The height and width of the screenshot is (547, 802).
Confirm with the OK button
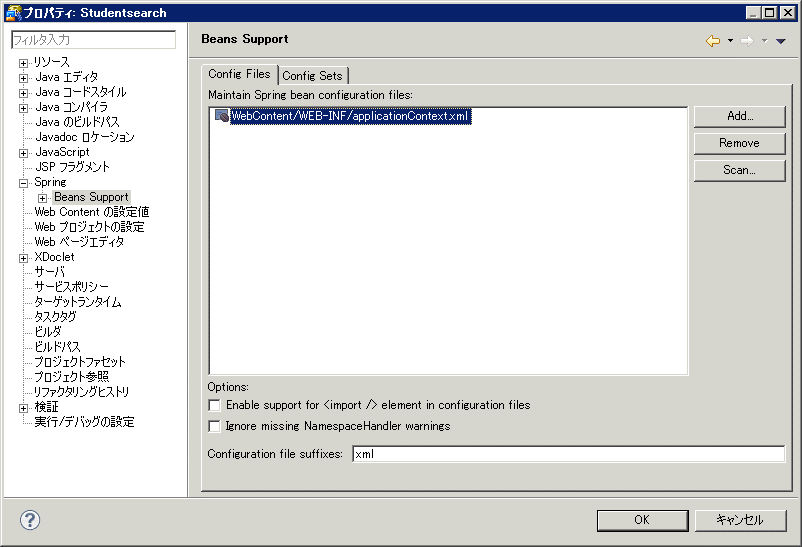pyautogui.click(x=642, y=520)
